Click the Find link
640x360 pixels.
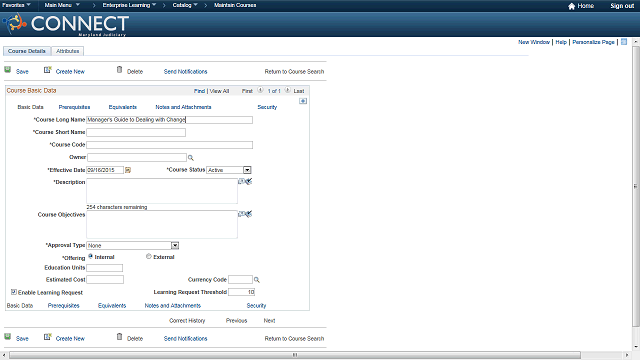[x=199, y=91]
